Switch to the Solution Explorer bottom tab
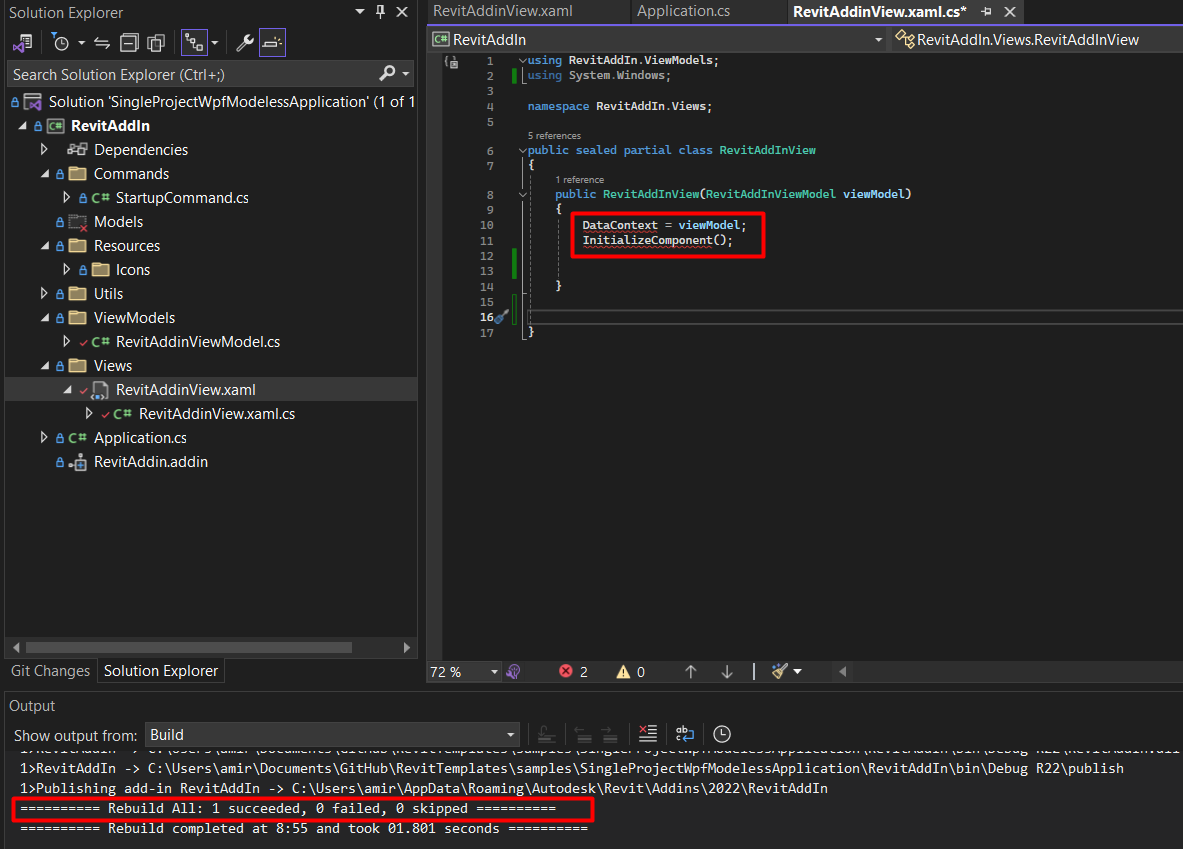Screen dimensions: 1183x849 click(x=161, y=671)
